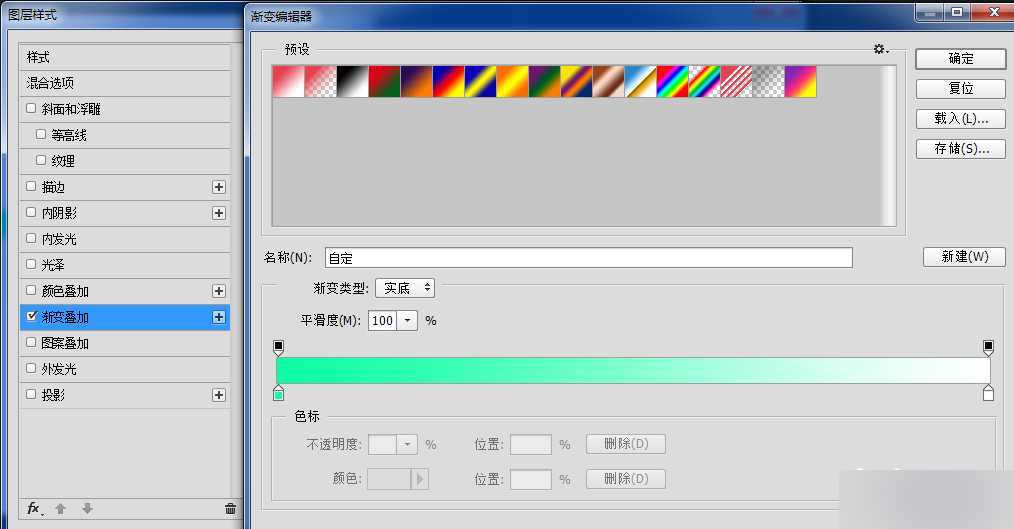Open the smoothness (平滑度) value dropdown

tap(407, 321)
